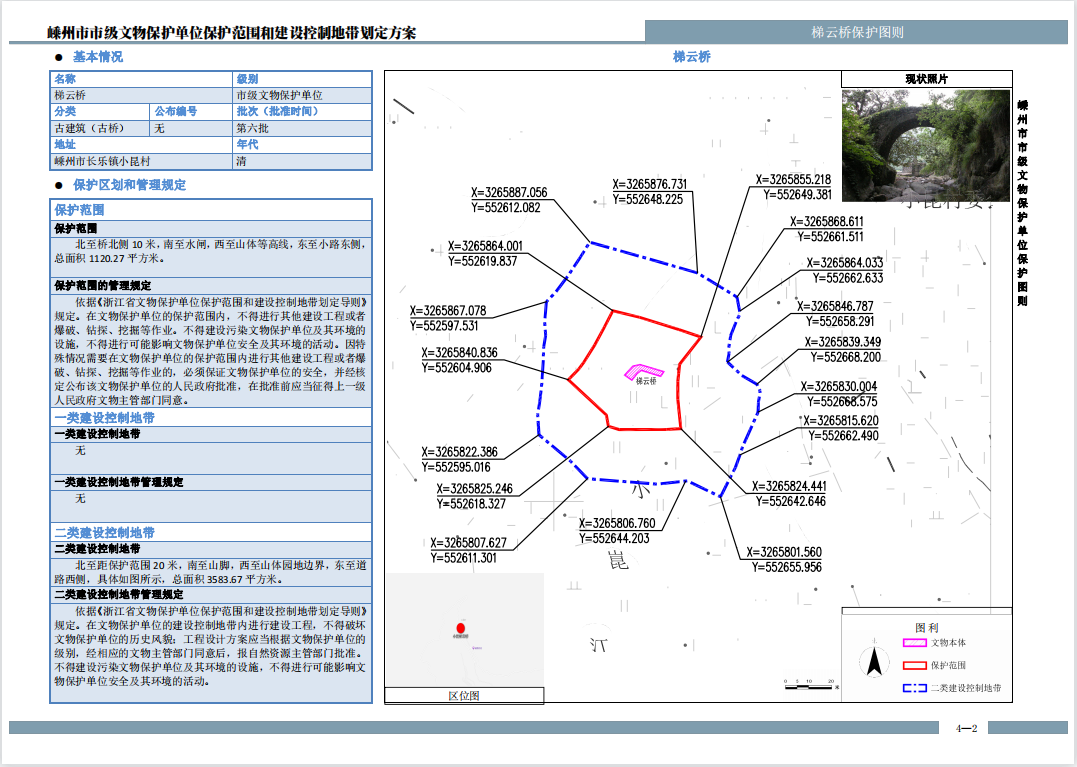Select the 一类建设控制地带 blue heading
This screenshot has height=767, width=1077.
[104, 418]
